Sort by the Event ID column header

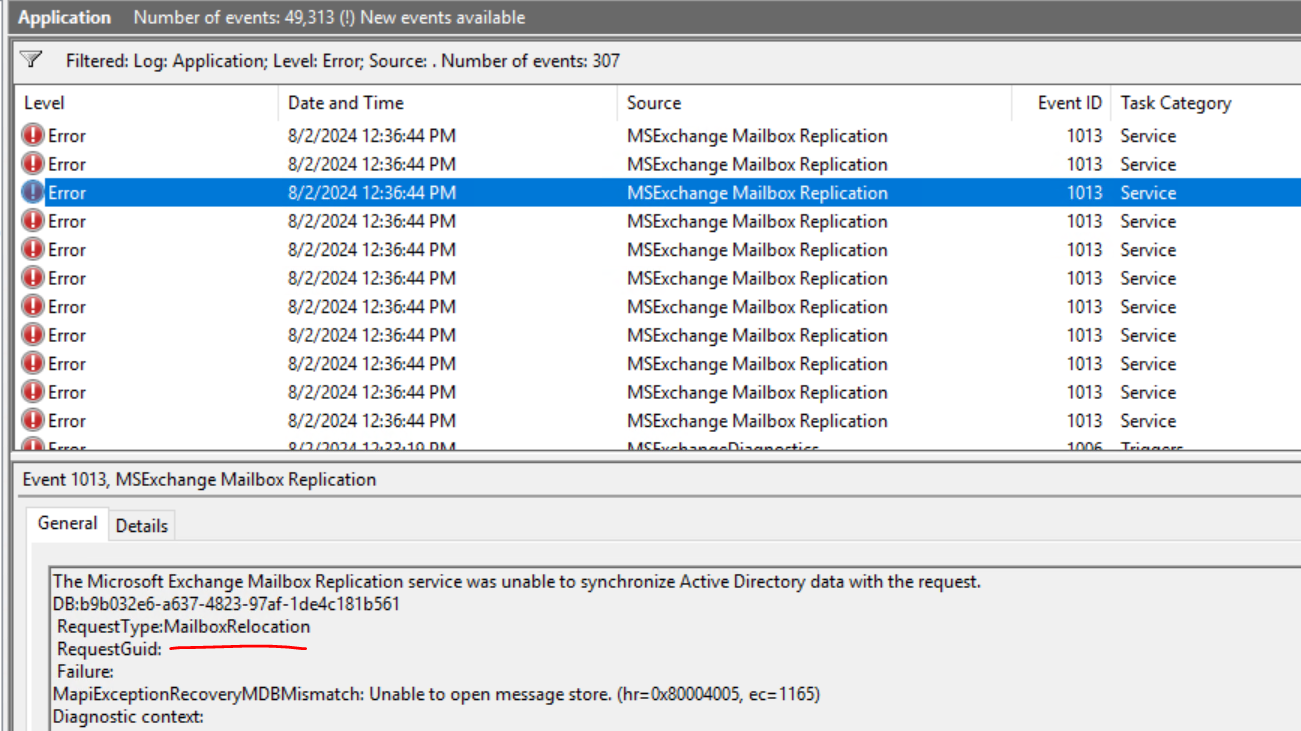point(1069,103)
